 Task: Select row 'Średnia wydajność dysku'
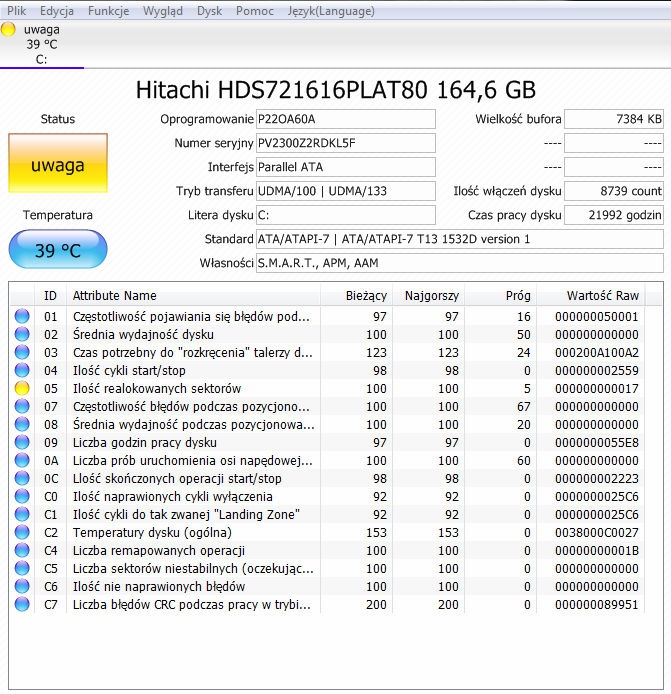[328, 334]
